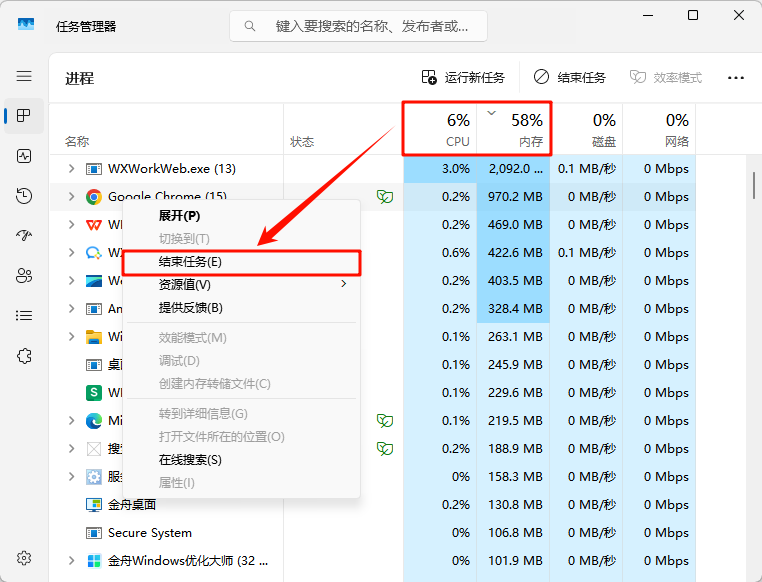
Task: Click 结束任务 button in the toolbar
Action: click(x=569, y=77)
